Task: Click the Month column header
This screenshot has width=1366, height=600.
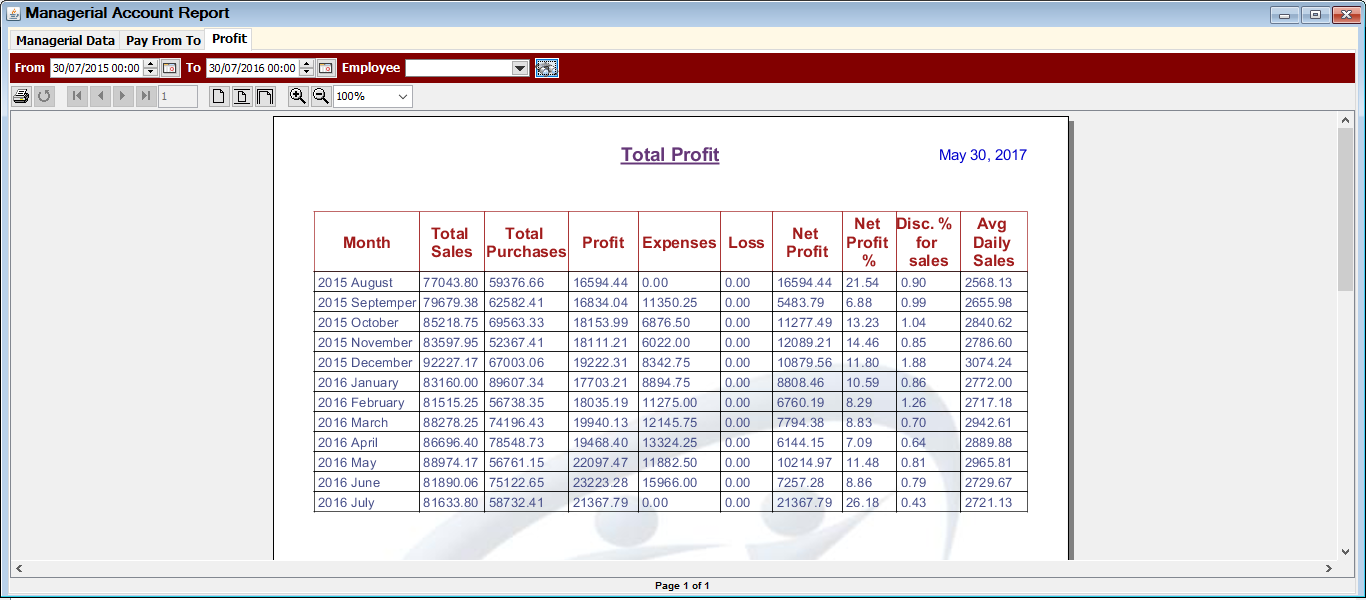Action: point(367,242)
